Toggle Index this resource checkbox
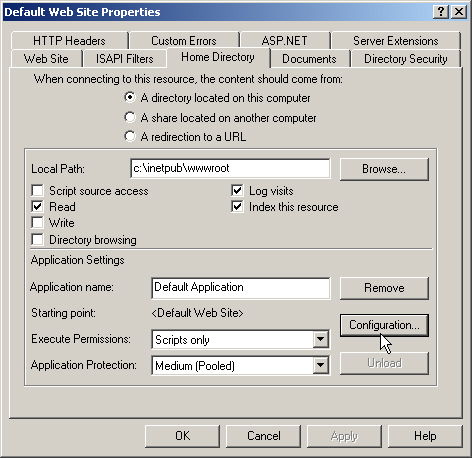Screen dimensions: 472x458 [237, 207]
